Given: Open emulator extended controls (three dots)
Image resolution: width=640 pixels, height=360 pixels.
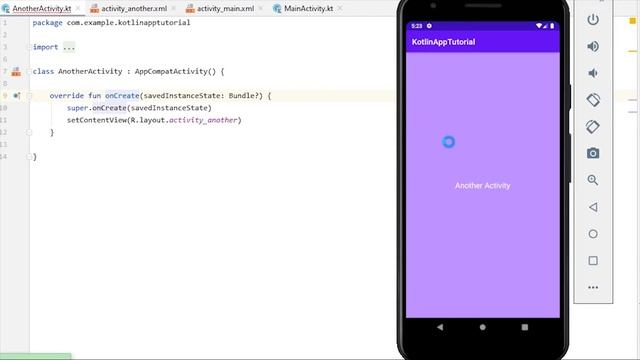Looking at the screenshot, I should pyautogui.click(x=593, y=287).
